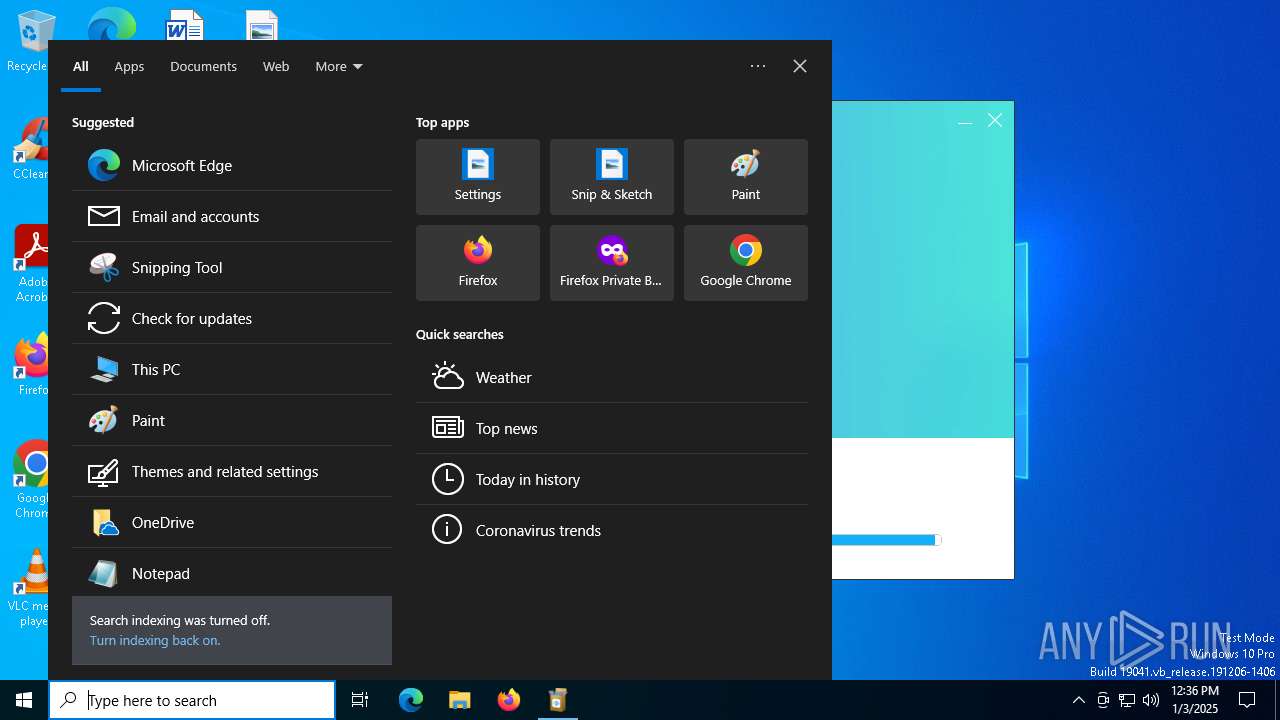Run Coronavirus trends quick search

tap(612, 531)
